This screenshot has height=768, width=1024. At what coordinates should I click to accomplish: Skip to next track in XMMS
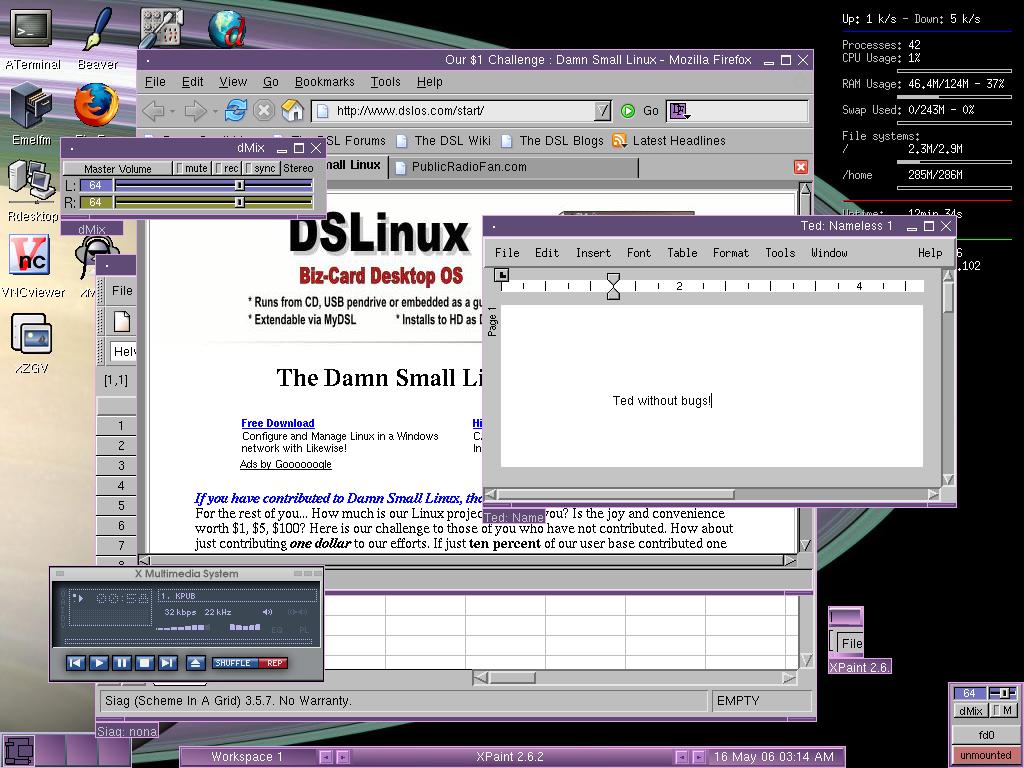(168, 663)
